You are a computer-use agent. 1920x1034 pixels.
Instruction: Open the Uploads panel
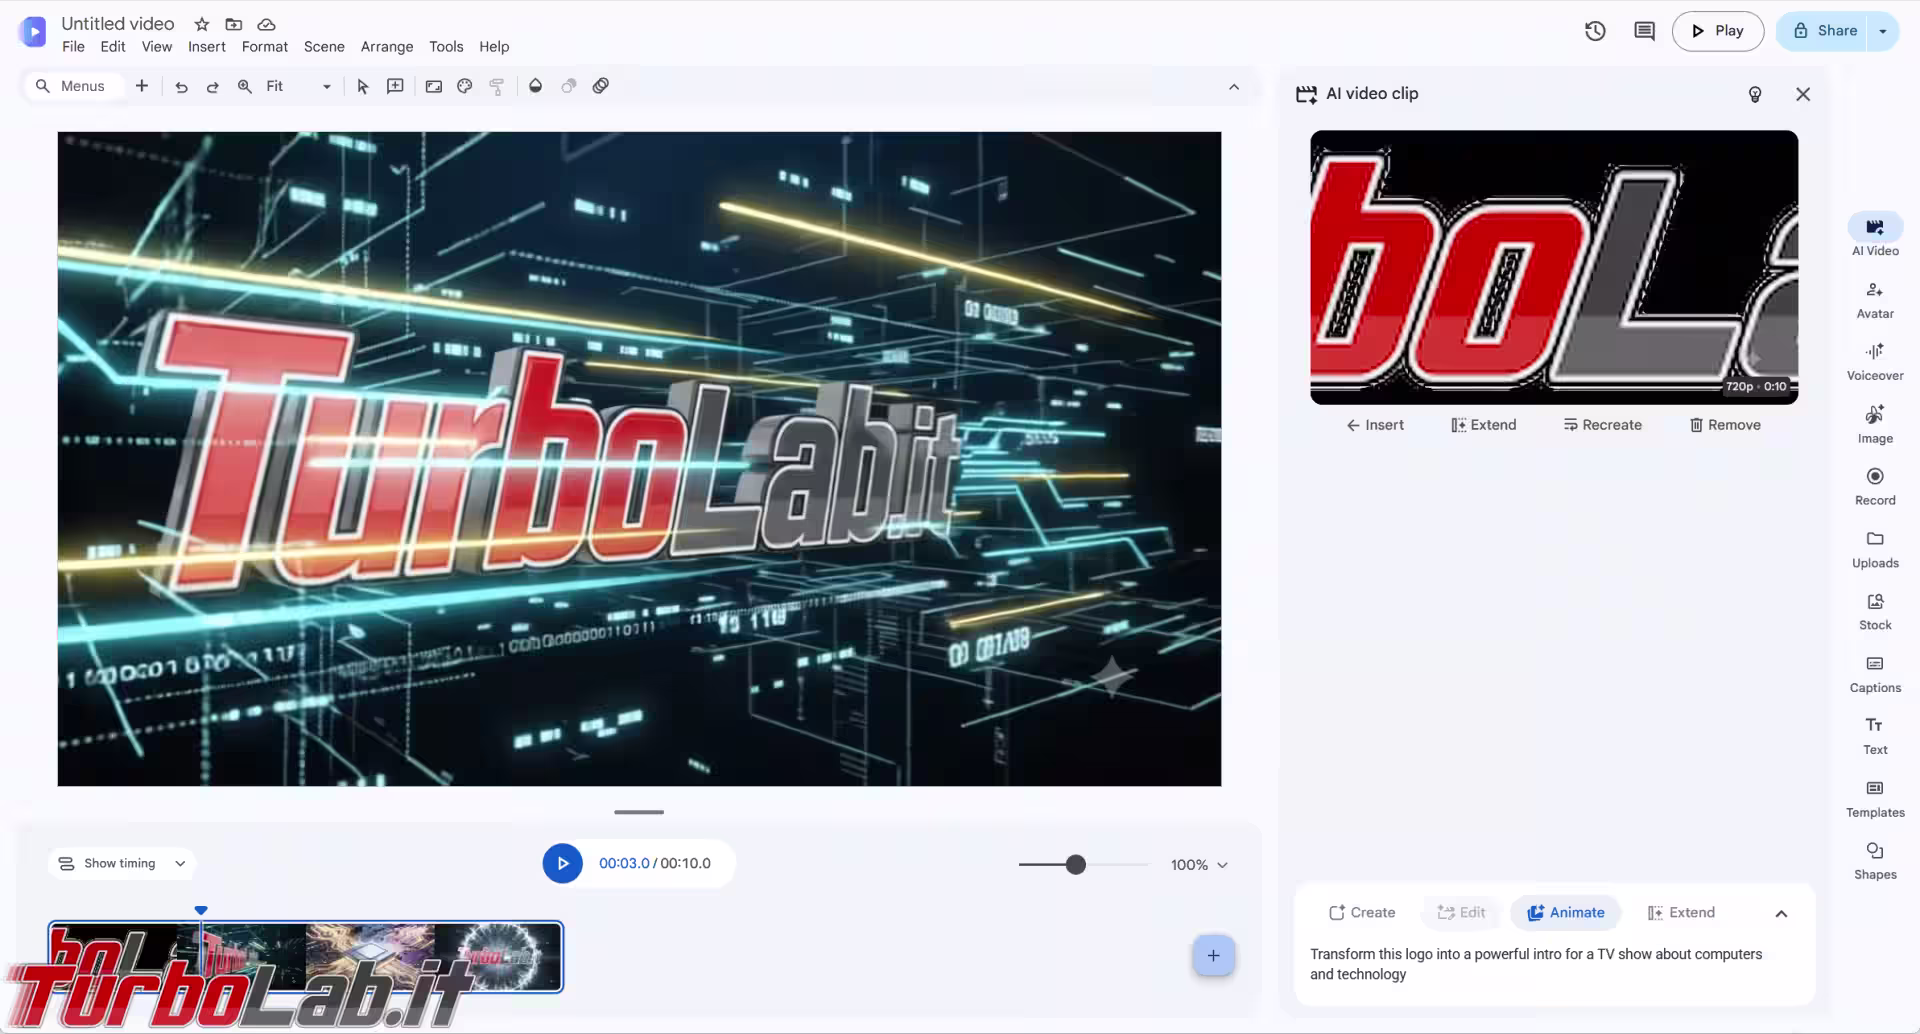1875,550
